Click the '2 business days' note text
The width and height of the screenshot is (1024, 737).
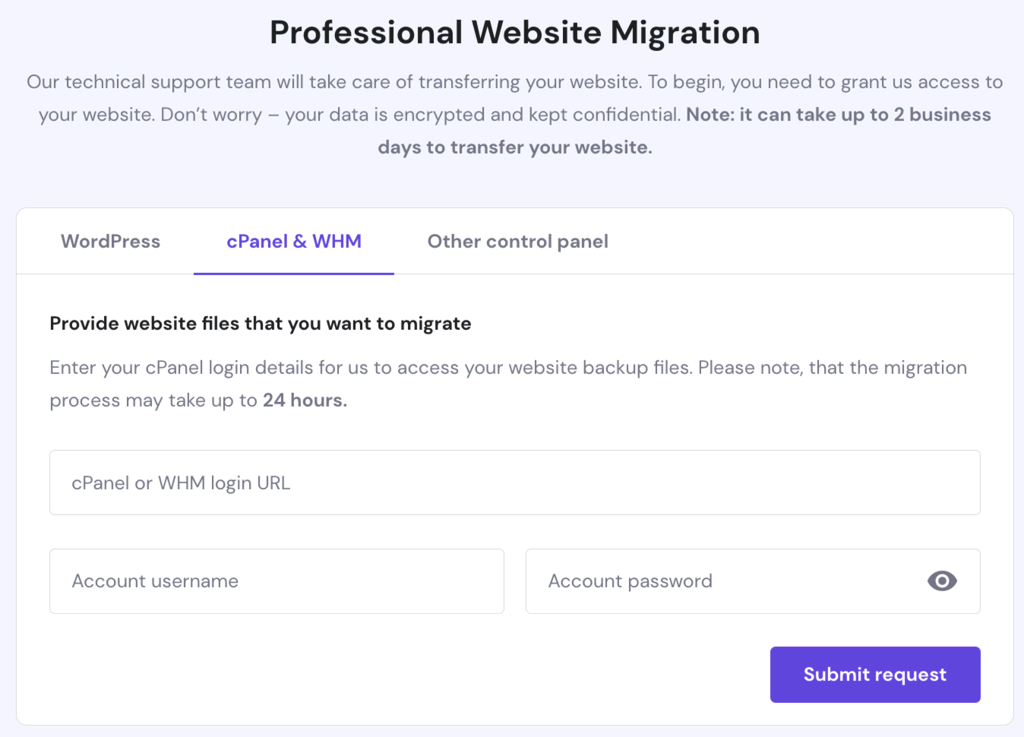point(839,115)
